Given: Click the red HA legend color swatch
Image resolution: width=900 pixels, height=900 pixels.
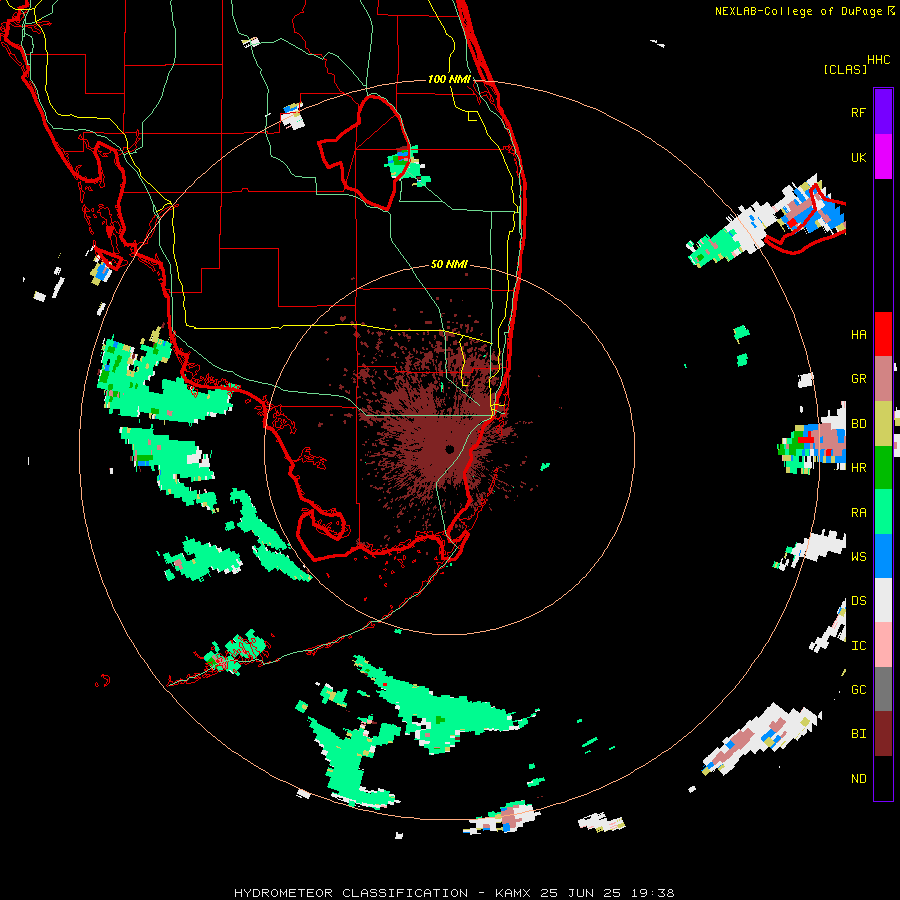Looking at the screenshot, I should [x=883, y=334].
